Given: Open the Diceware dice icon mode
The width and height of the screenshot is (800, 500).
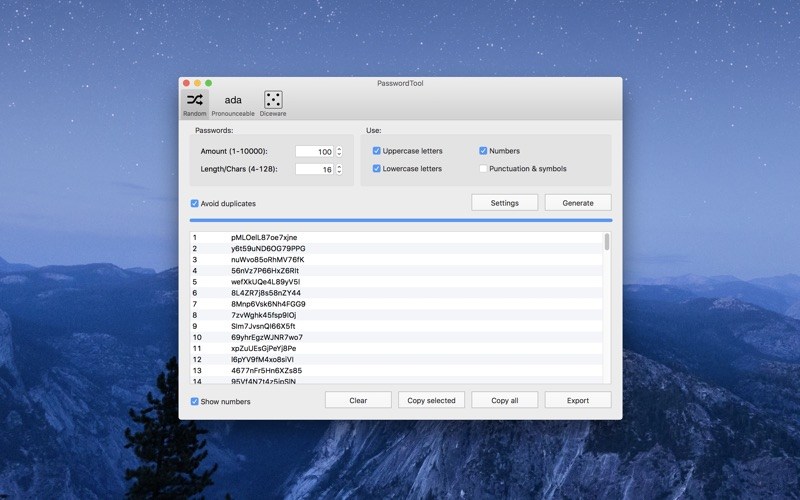Looking at the screenshot, I should tap(273, 100).
